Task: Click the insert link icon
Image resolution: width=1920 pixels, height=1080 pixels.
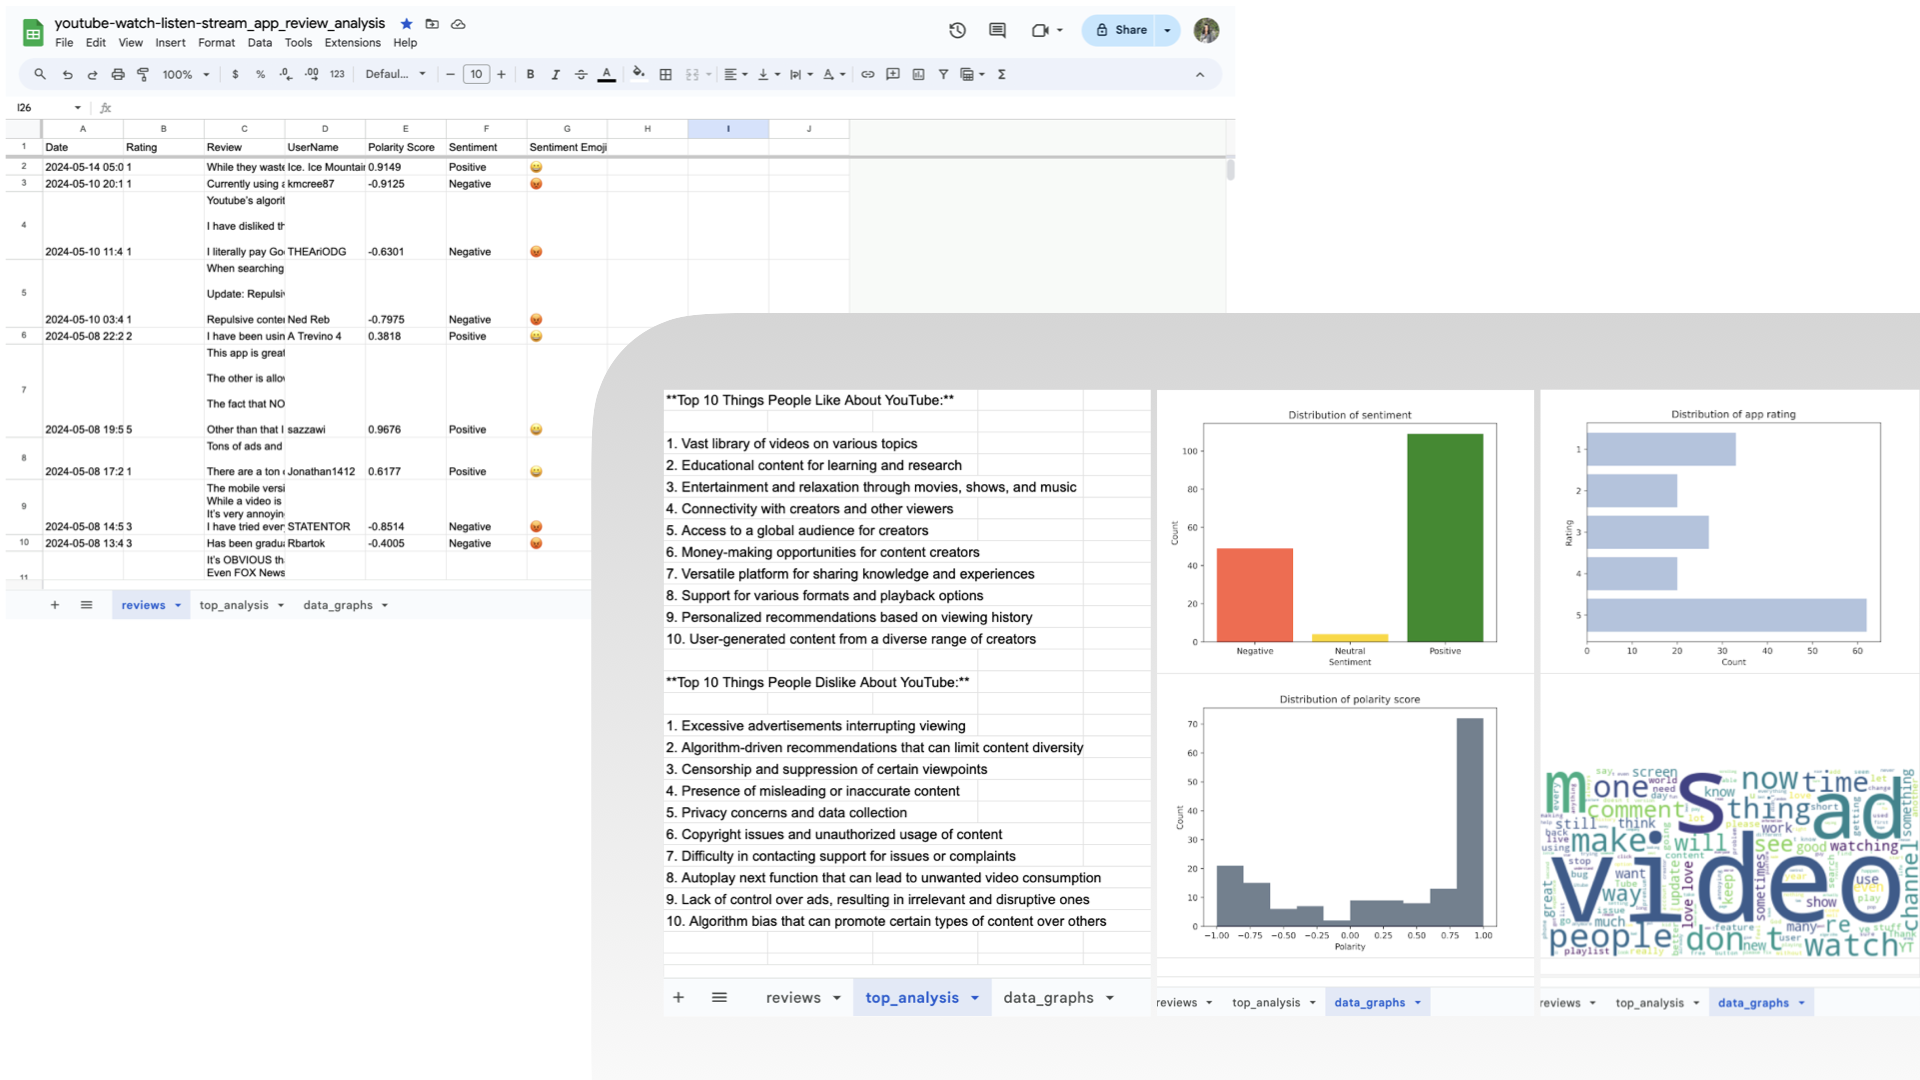Action: pyautogui.click(x=867, y=74)
